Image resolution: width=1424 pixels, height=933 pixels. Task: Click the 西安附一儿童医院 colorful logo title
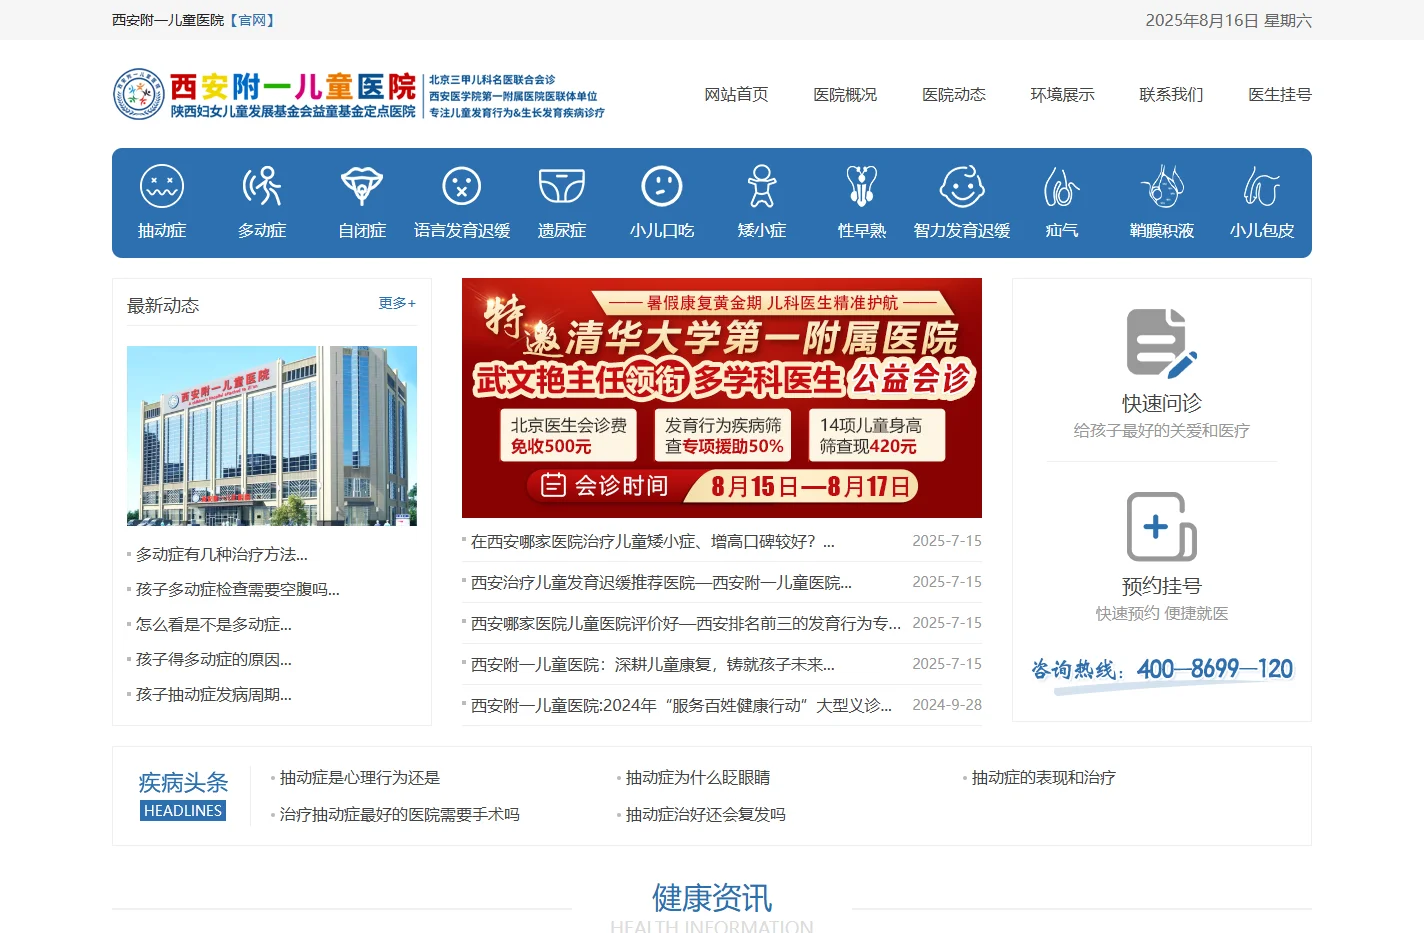pyautogui.click(x=292, y=87)
